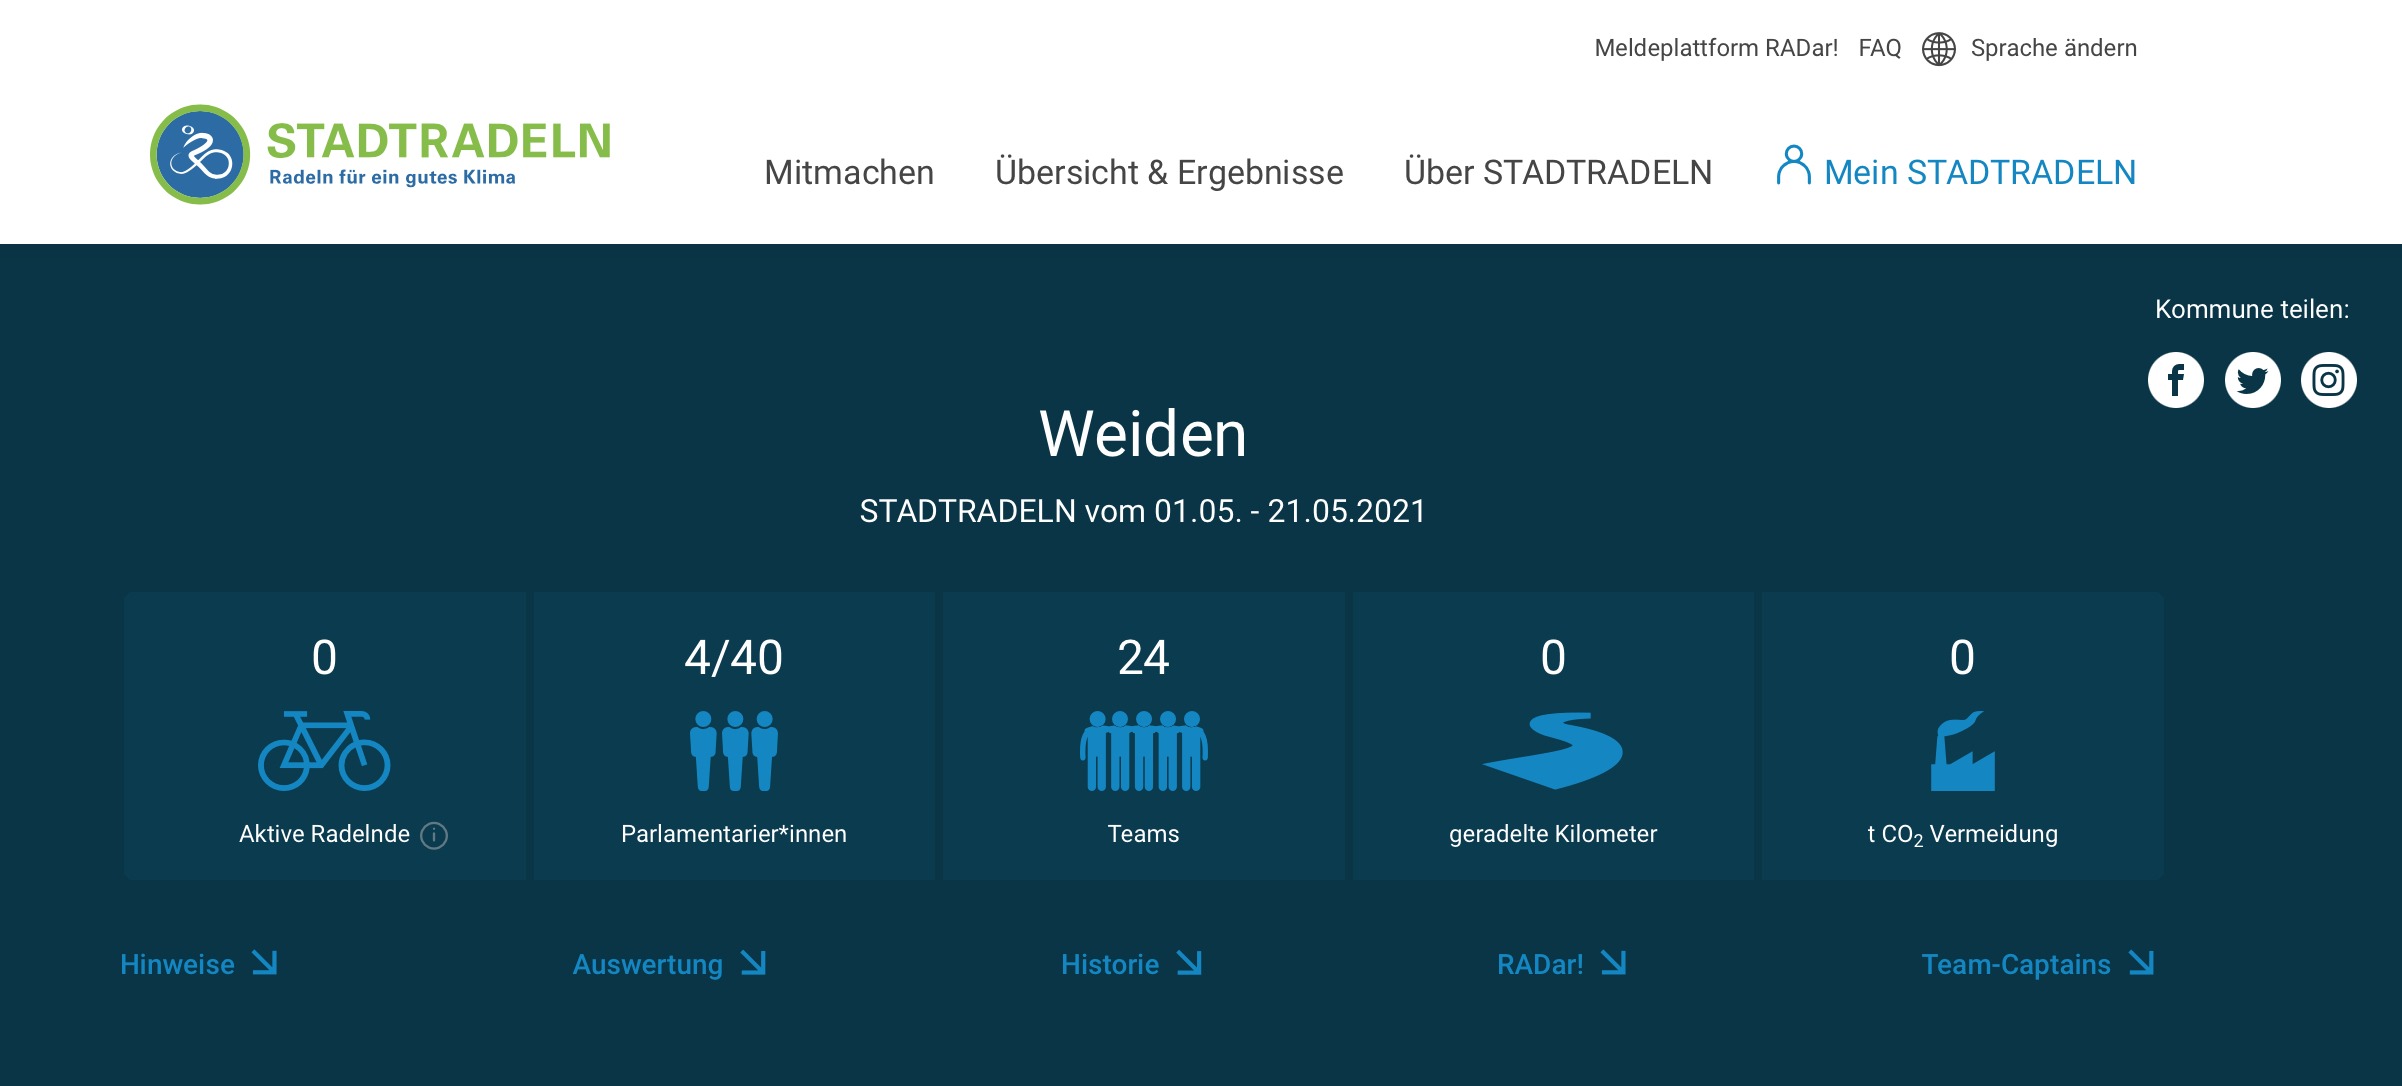
Task: Expand the Auswertung section
Action: (668, 964)
